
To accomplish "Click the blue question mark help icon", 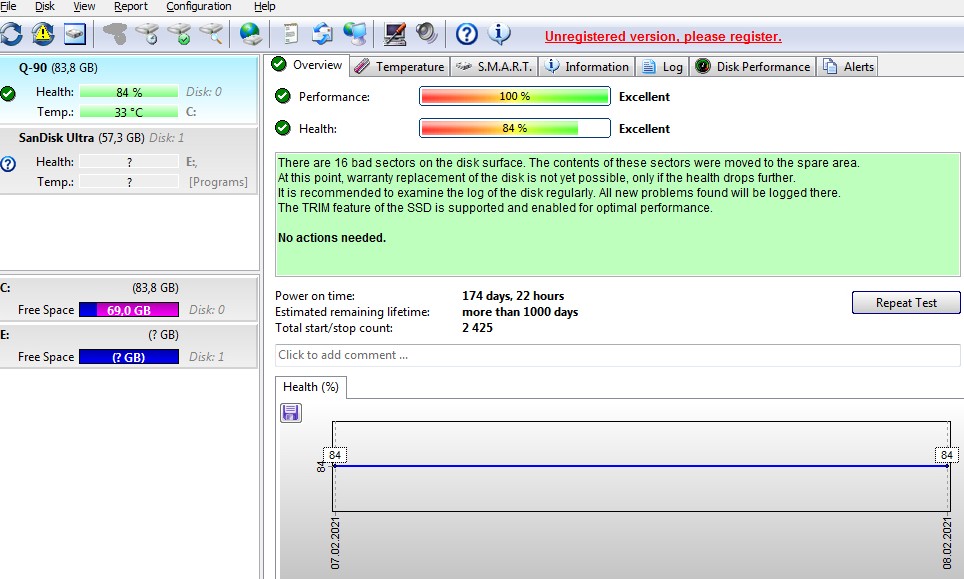I will tap(467, 34).
